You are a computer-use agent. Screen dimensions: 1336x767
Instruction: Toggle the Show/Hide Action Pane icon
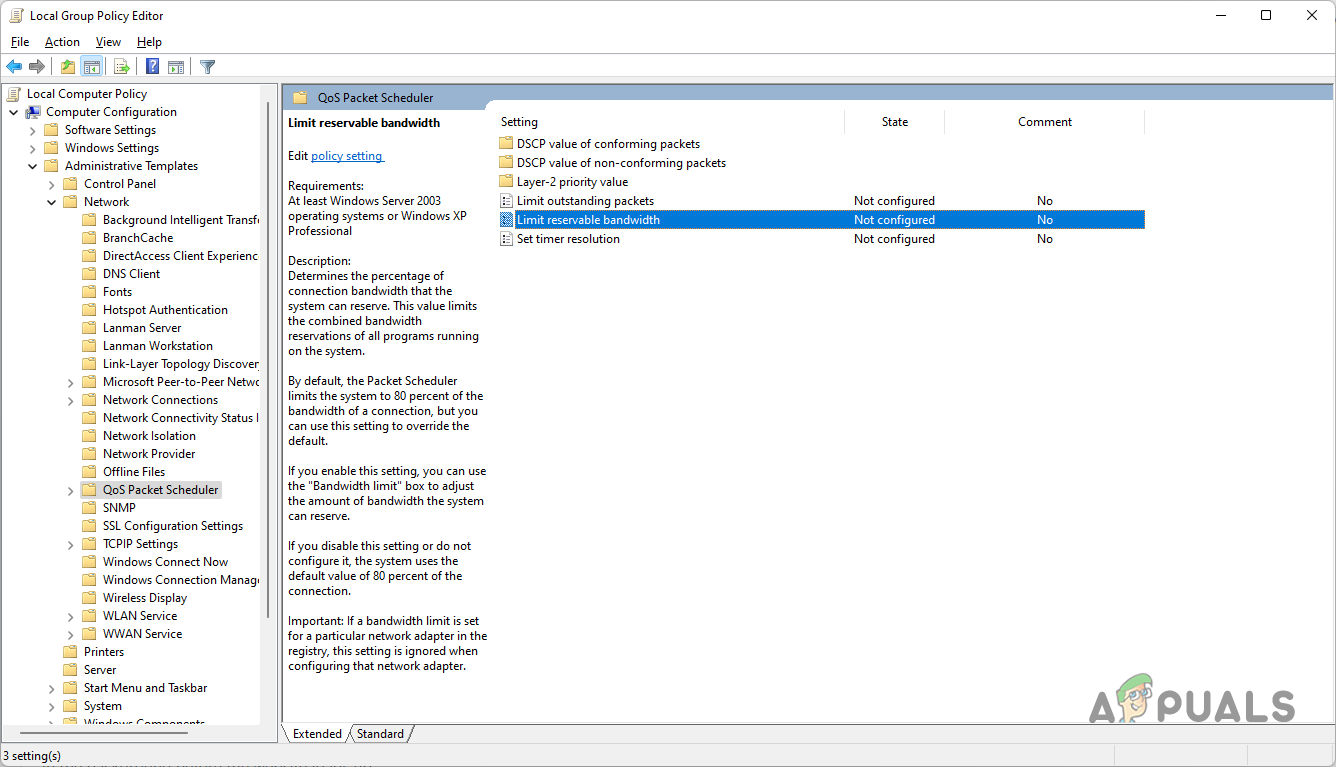click(176, 67)
